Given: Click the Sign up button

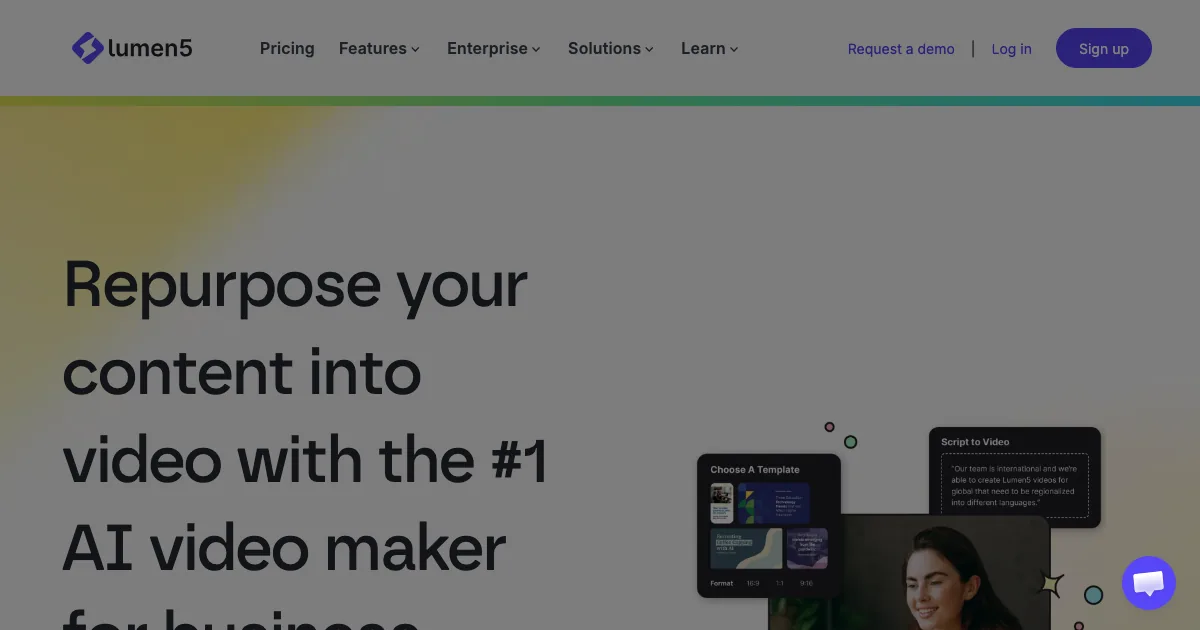Looking at the screenshot, I should coord(1104,48).
